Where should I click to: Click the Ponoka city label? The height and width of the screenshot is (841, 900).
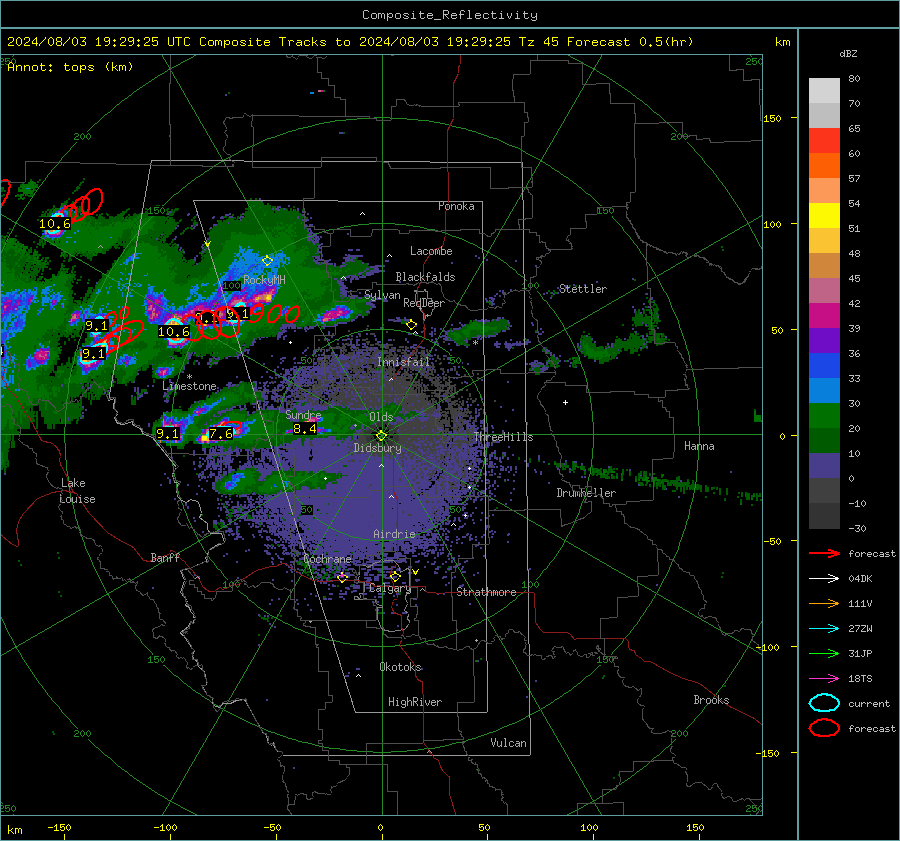click(x=456, y=206)
